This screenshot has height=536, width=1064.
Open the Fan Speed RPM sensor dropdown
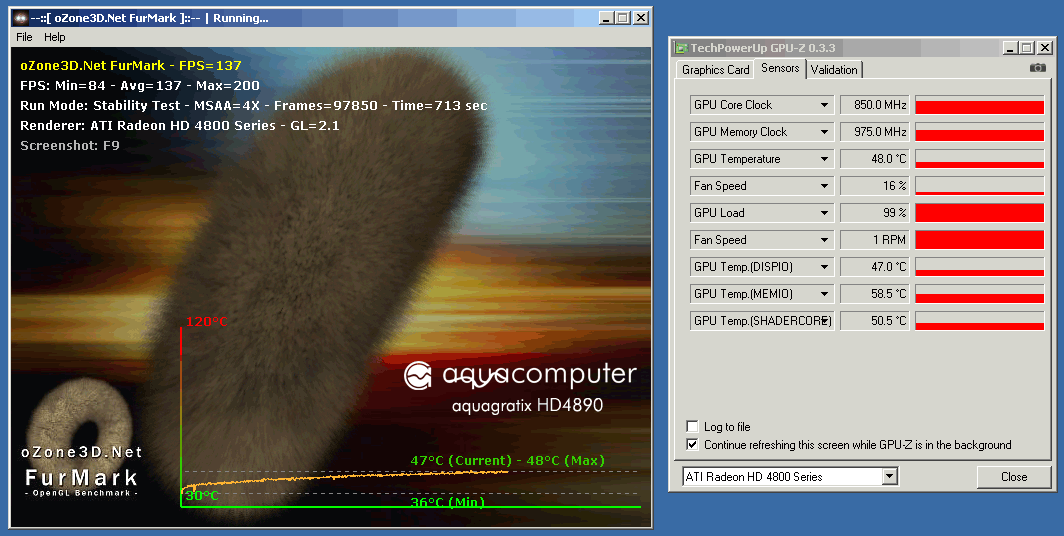[x=824, y=240]
